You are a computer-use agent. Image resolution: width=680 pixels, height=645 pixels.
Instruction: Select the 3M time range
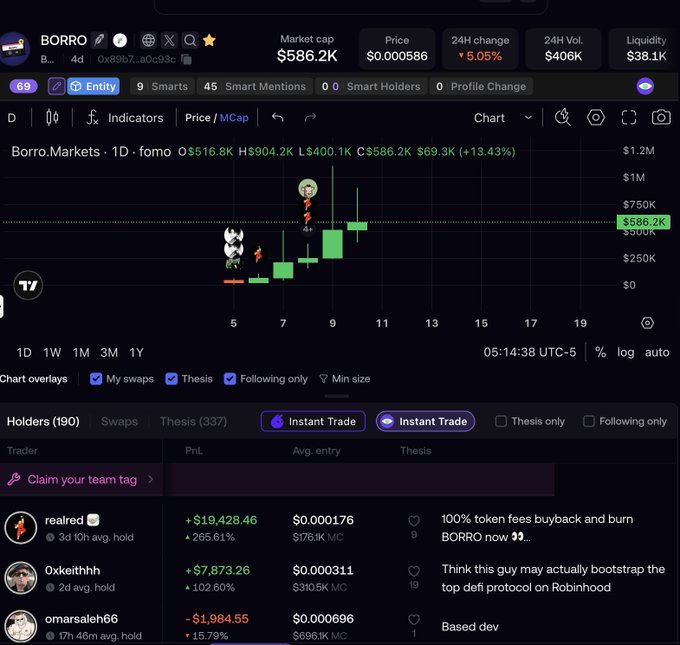tap(109, 353)
